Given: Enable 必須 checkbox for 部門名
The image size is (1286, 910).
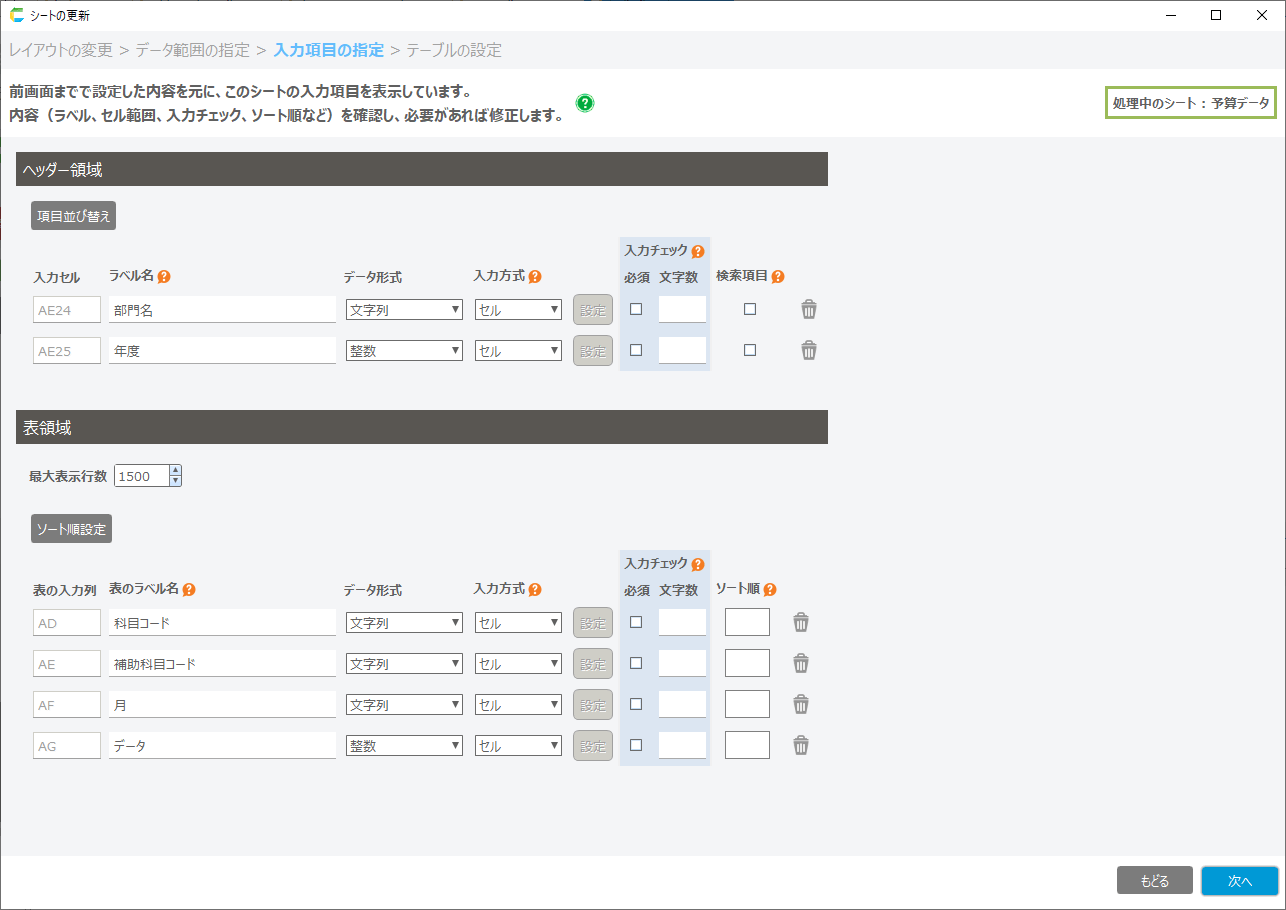Looking at the screenshot, I should (x=636, y=309).
